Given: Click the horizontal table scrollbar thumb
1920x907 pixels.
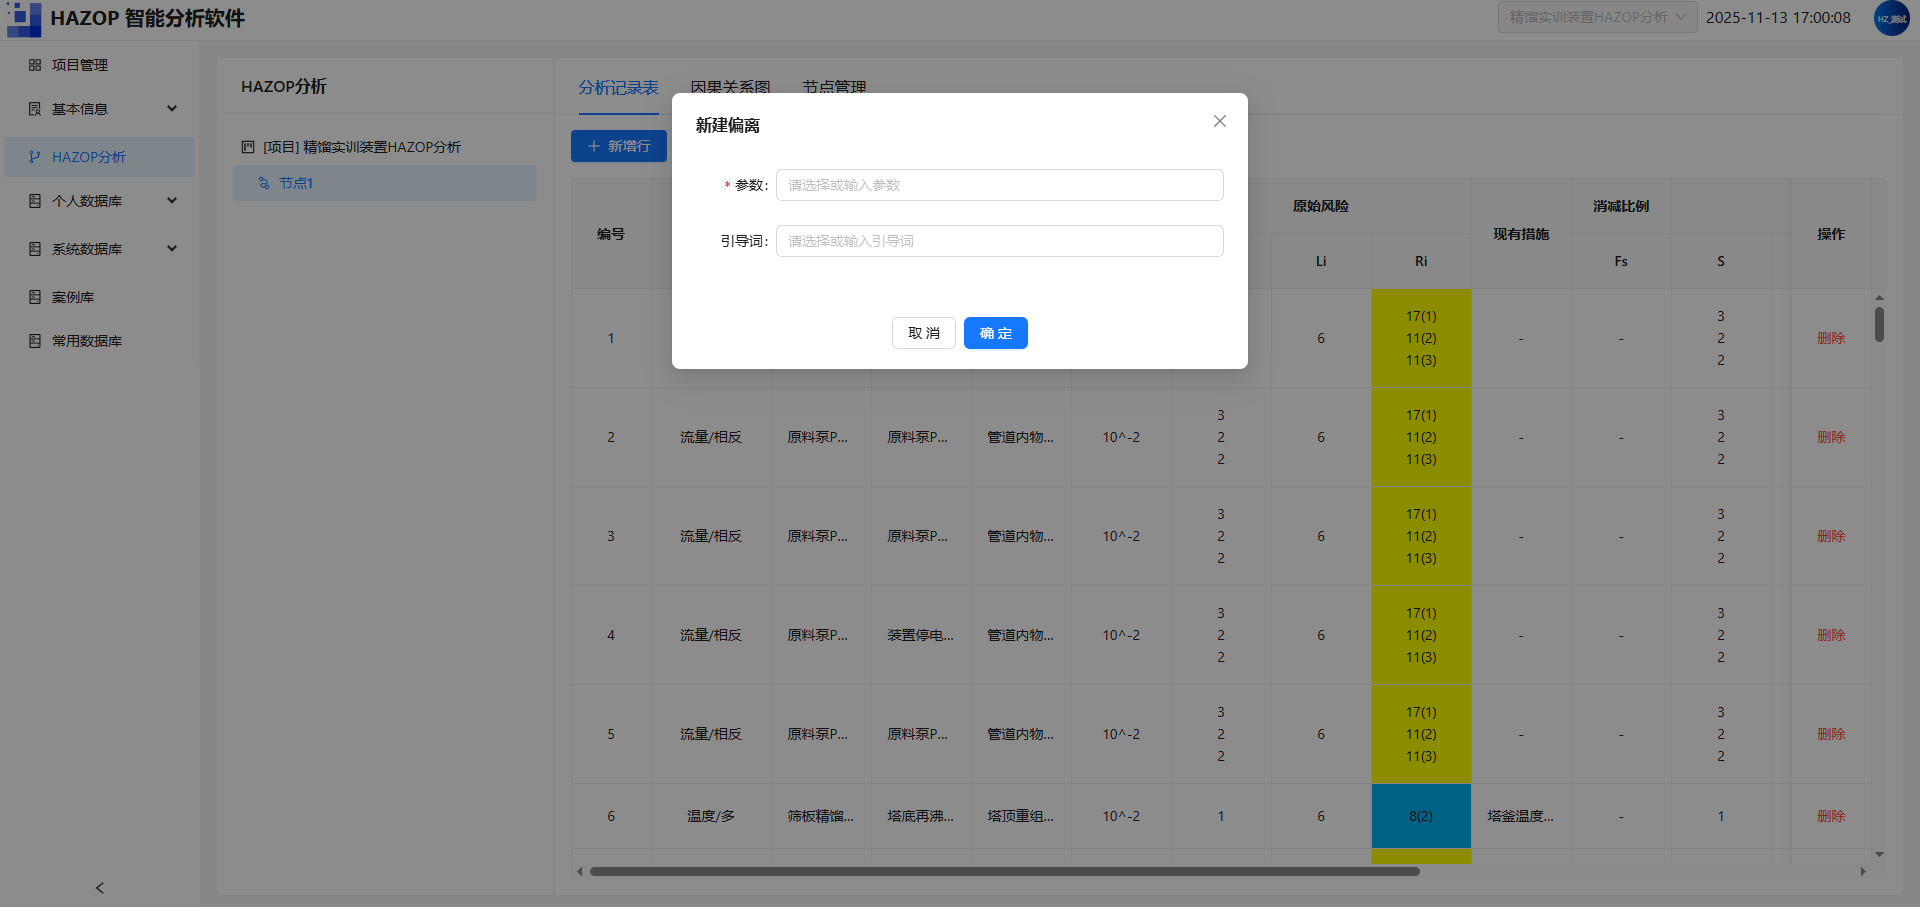Looking at the screenshot, I should [1004, 871].
